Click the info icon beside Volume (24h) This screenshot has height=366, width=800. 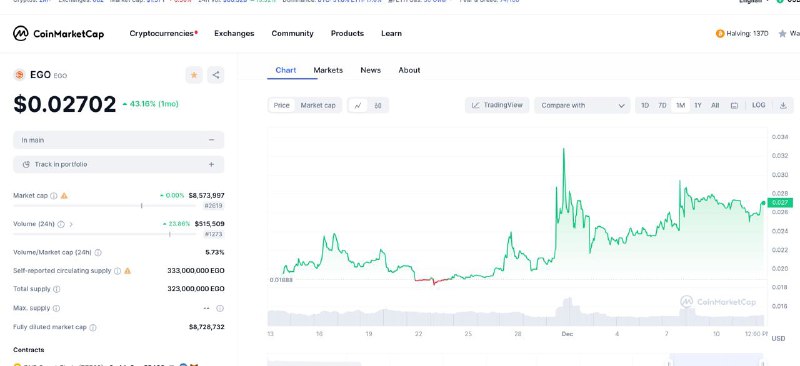coord(61,224)
